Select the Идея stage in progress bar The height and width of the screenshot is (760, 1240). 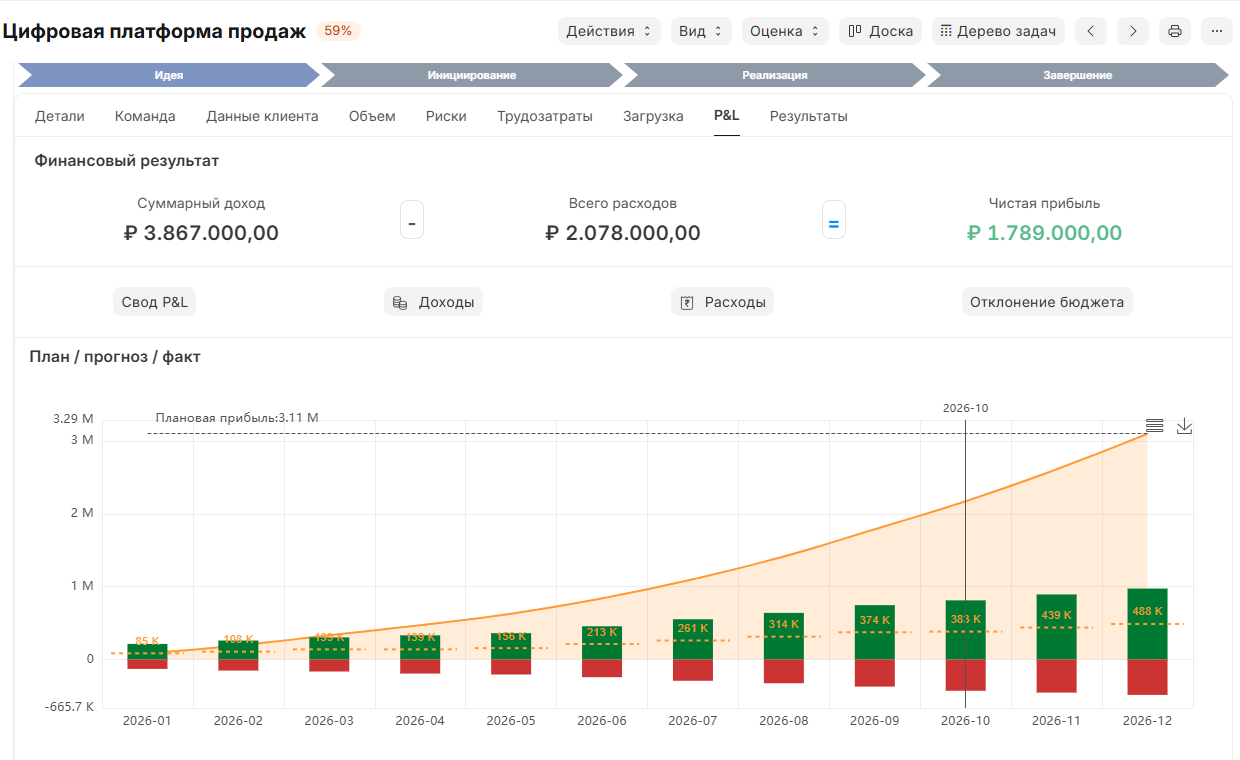[168, 75]
